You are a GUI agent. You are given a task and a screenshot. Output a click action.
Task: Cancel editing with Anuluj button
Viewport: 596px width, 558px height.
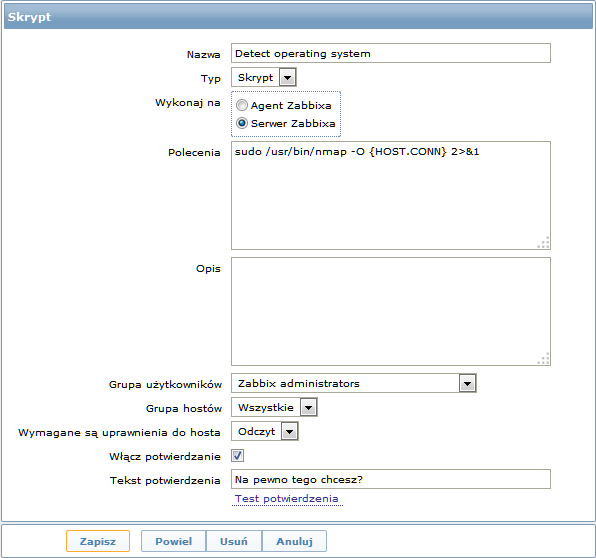coord(294,541)
